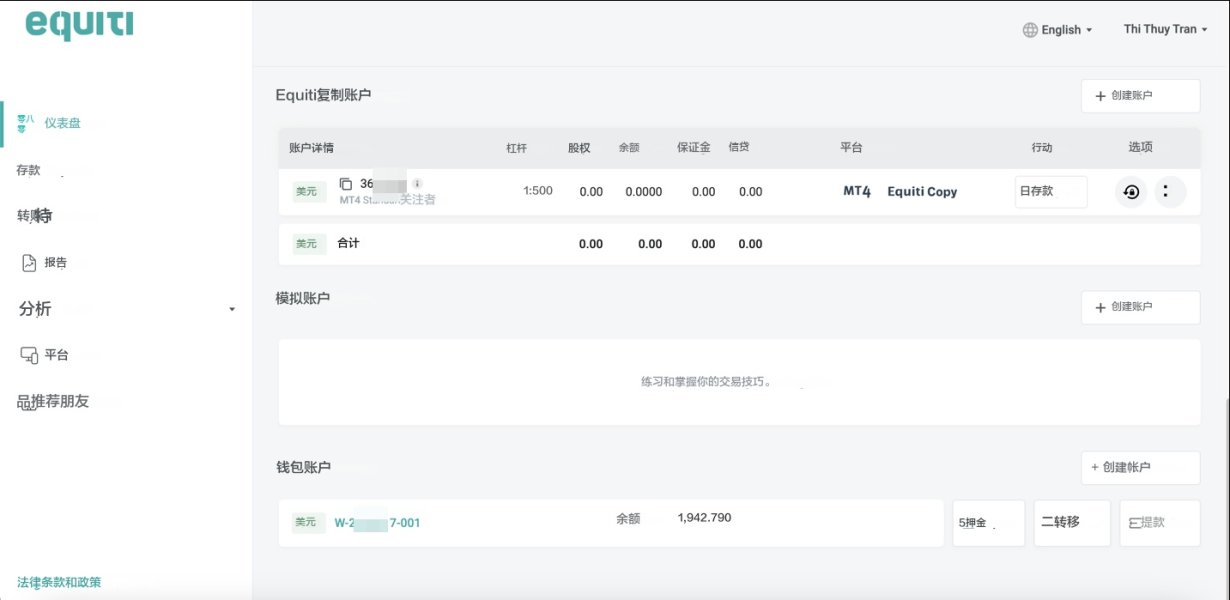Click the globe language icon
The height and width of the screenshot is (600, 1230).
point(1030,30)
